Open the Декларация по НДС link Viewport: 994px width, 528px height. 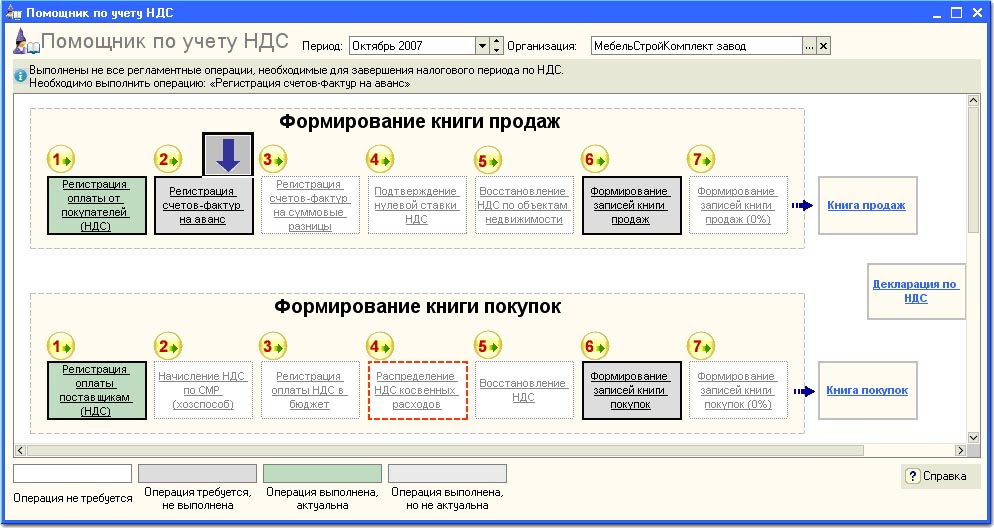pyautogui.click(x=915, y=291)
